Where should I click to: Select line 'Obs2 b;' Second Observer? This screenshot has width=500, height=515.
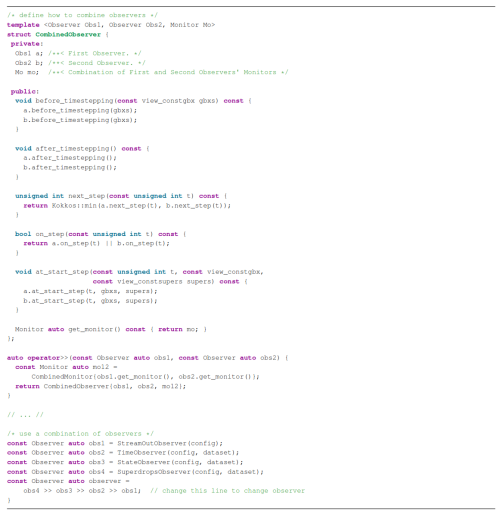80,63
